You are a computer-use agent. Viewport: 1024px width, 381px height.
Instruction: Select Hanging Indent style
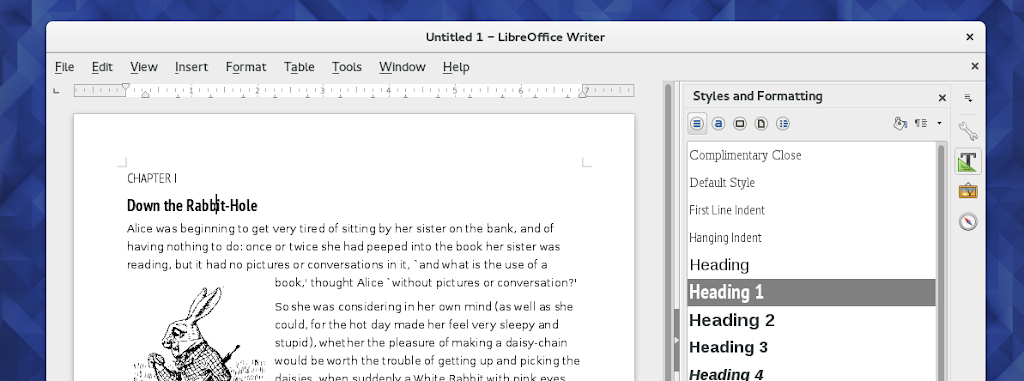(x=811, y=237)
